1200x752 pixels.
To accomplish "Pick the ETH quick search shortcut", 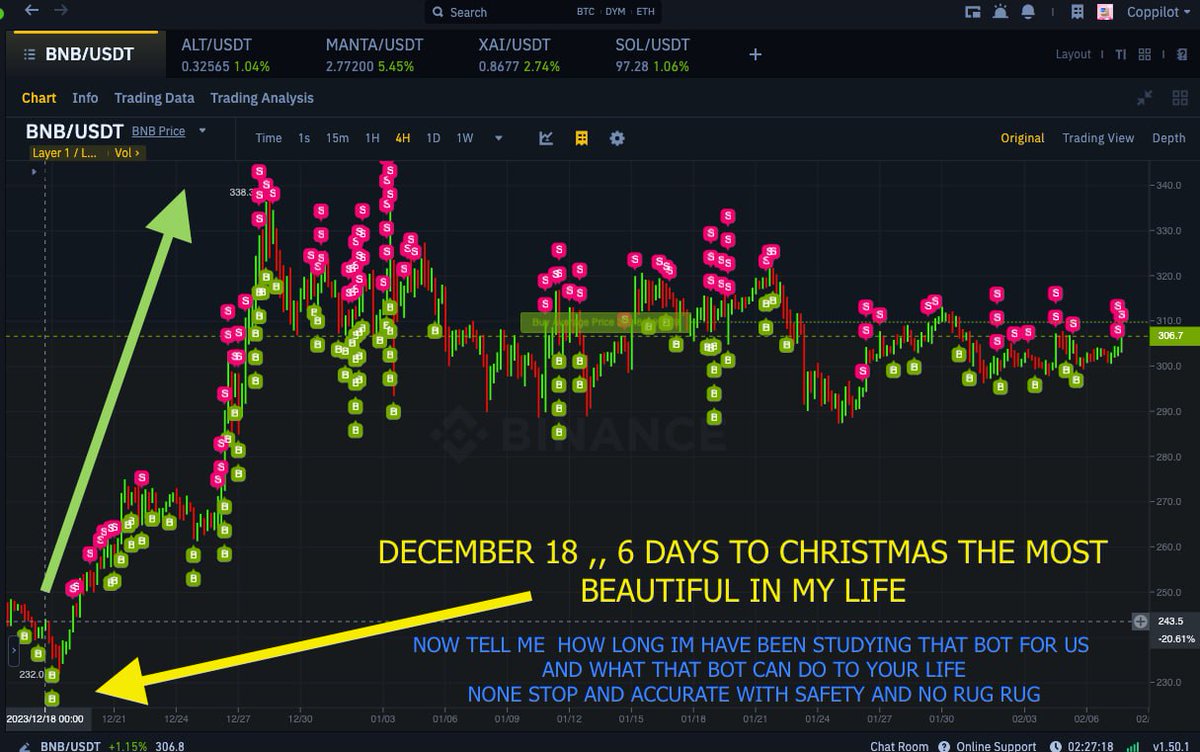I will click(645, 12).
